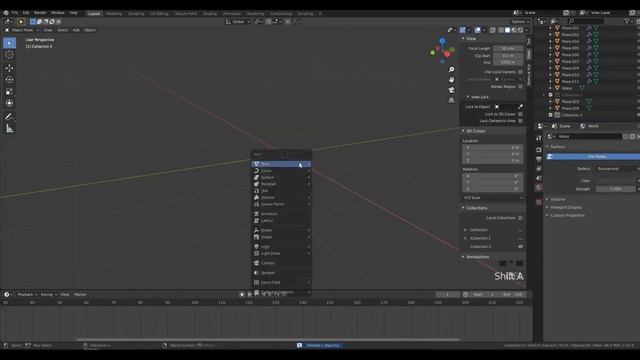Click the Focal Length field
Screen dimensions: 640x360
click(x=508, y=48)
